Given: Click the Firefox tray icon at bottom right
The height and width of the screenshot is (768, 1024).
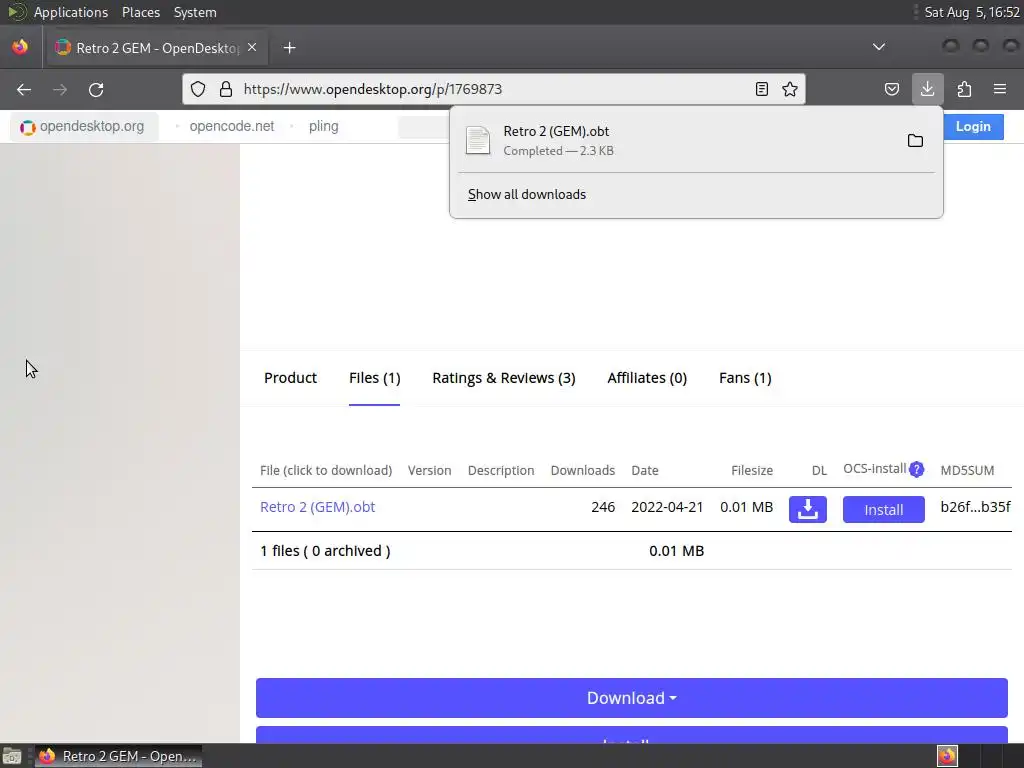Looking at the screenshot, I should 947,756.
